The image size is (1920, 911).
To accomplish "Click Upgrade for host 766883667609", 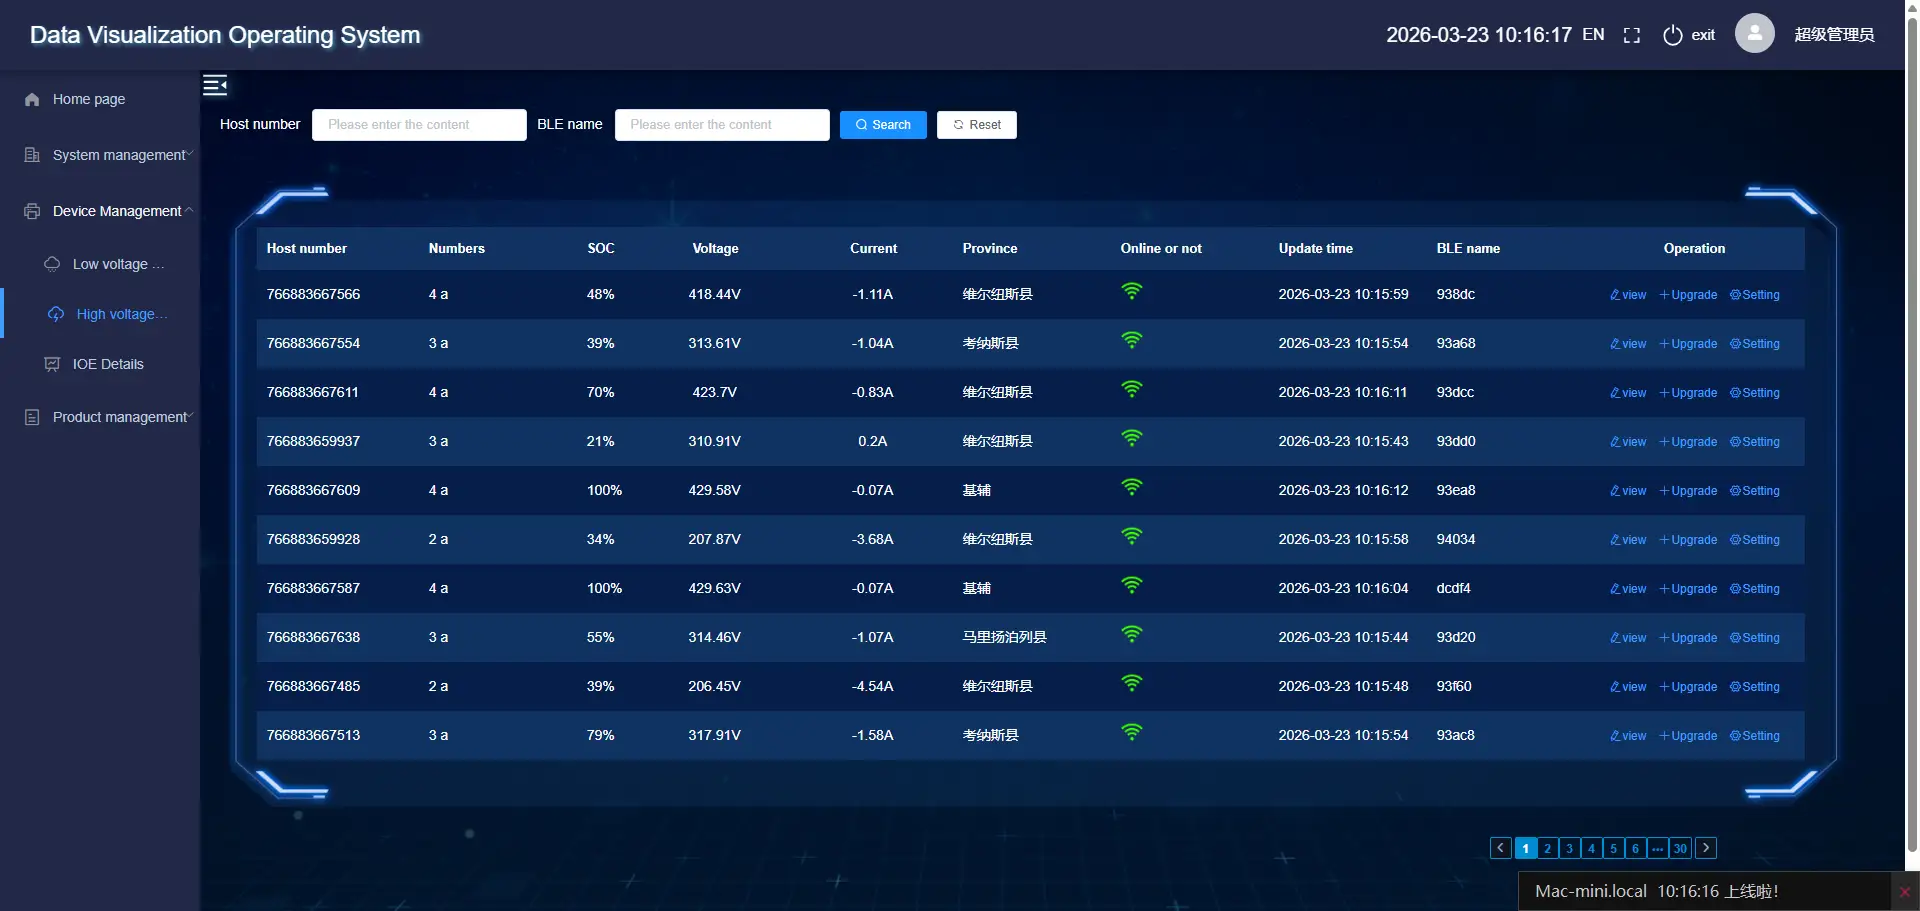I will (1688, 491).
